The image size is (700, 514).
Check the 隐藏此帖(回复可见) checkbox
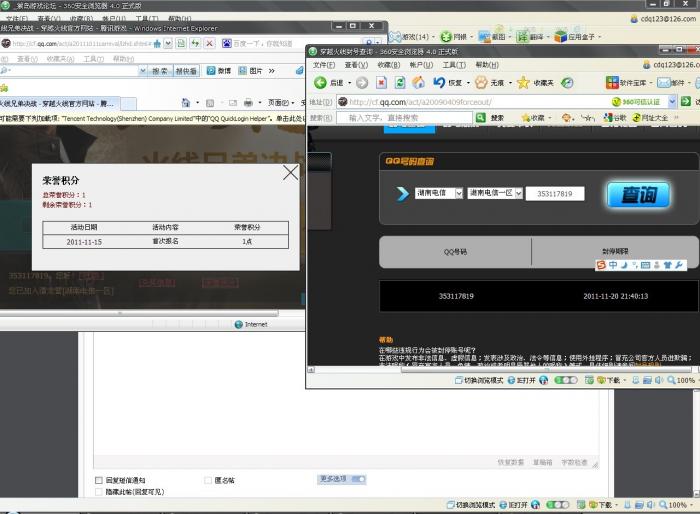coord(99,492)
